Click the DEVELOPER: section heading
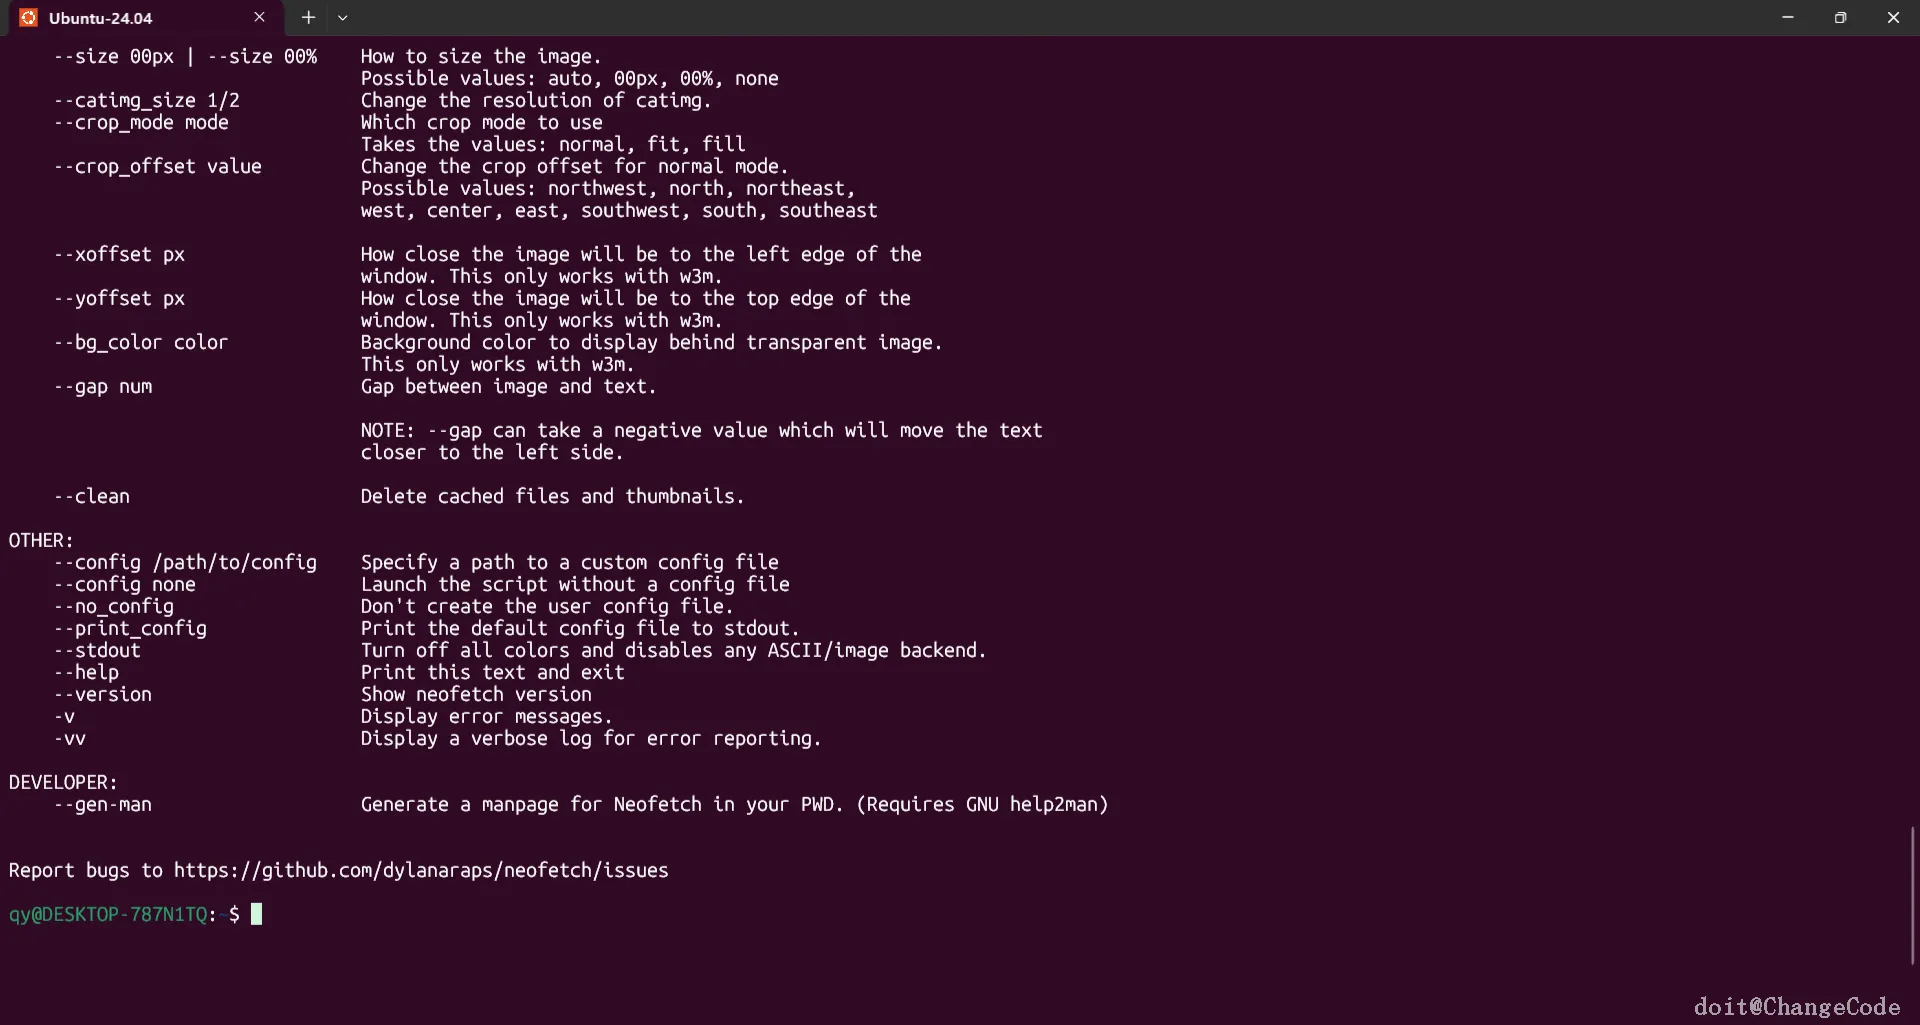 (x=63, y=783)
